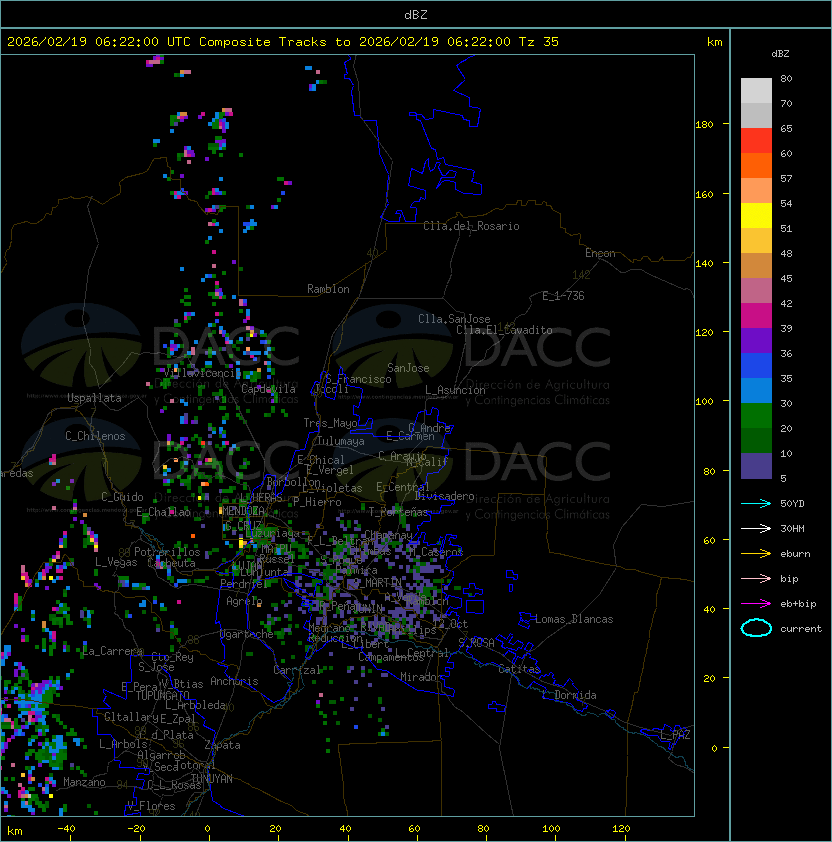This screenshot has height=842, width=832.
Task: Pick the magenta swatch between 42 and 39
Action: pyautogui.click(x=756, y=316)
